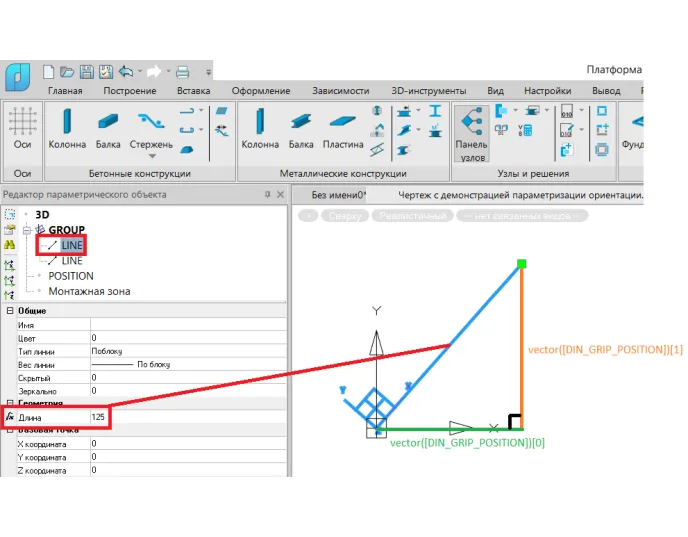
Task: Click the Z axis orientation icon in sidebar
Action: click(9, 295)
